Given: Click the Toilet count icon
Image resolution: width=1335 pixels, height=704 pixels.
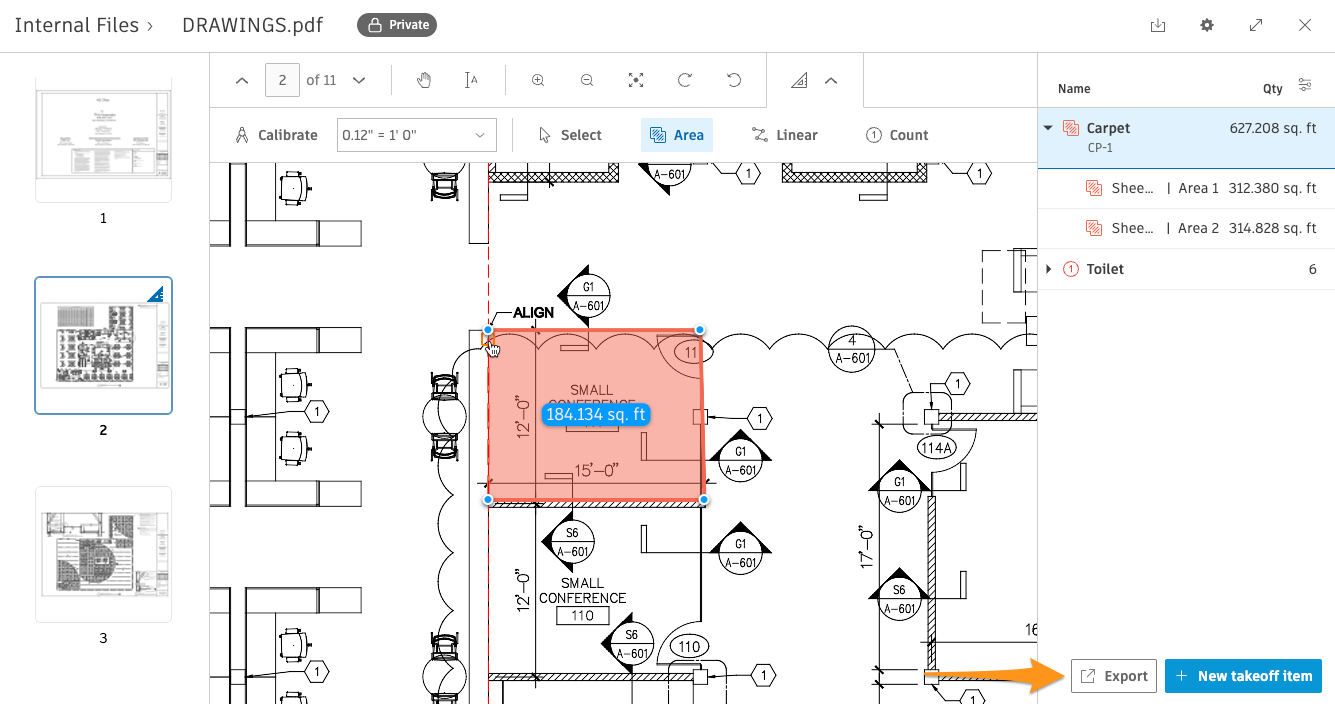Looking at the screenshot, I should [x=1071, y=269].
